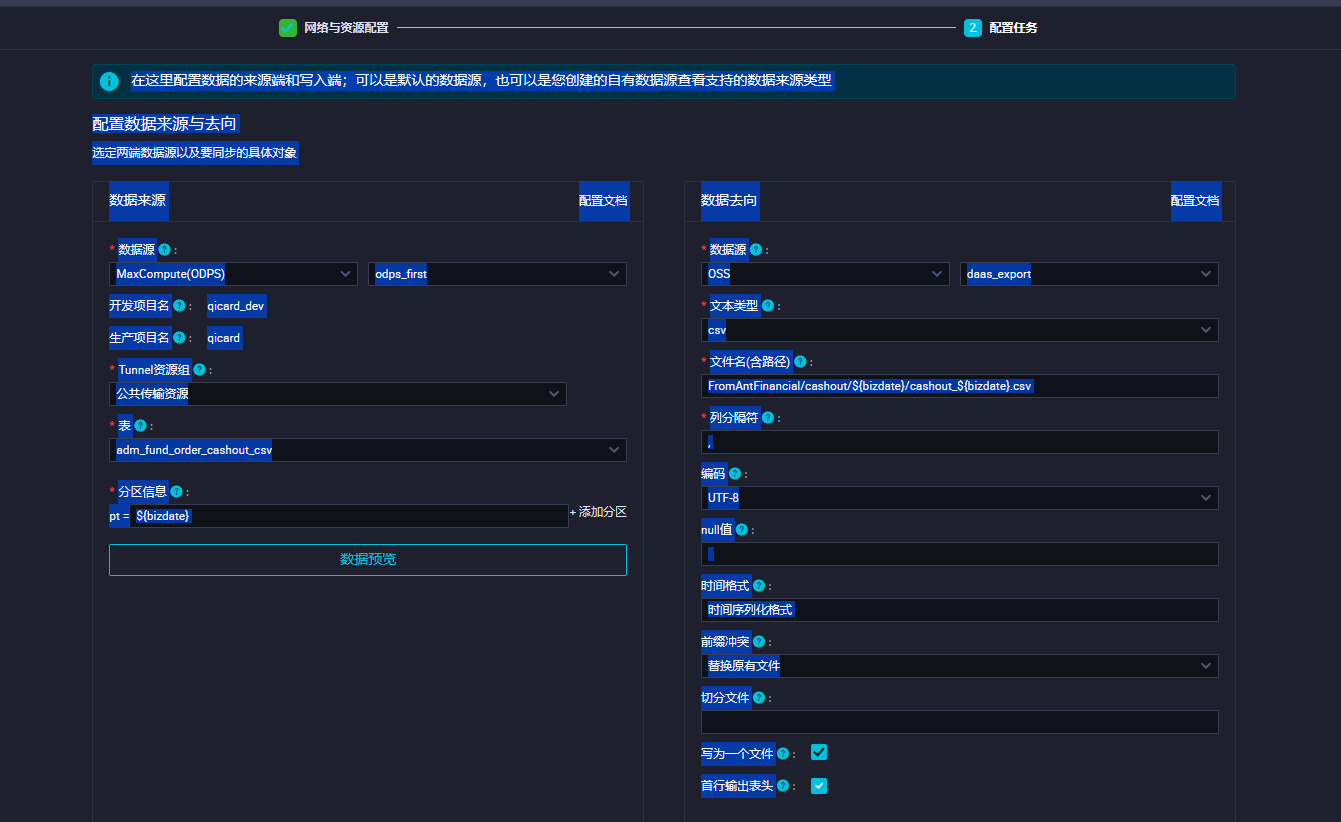1341x822 pixels.
Task: Click the 时间序列化格式 time format field
Action: [960, 610]
